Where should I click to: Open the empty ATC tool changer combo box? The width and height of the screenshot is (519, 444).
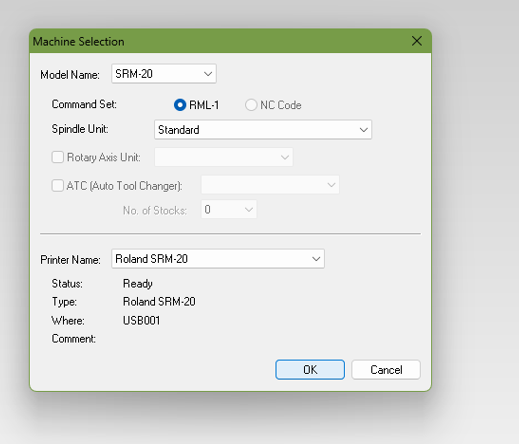[x=270, y=185]
